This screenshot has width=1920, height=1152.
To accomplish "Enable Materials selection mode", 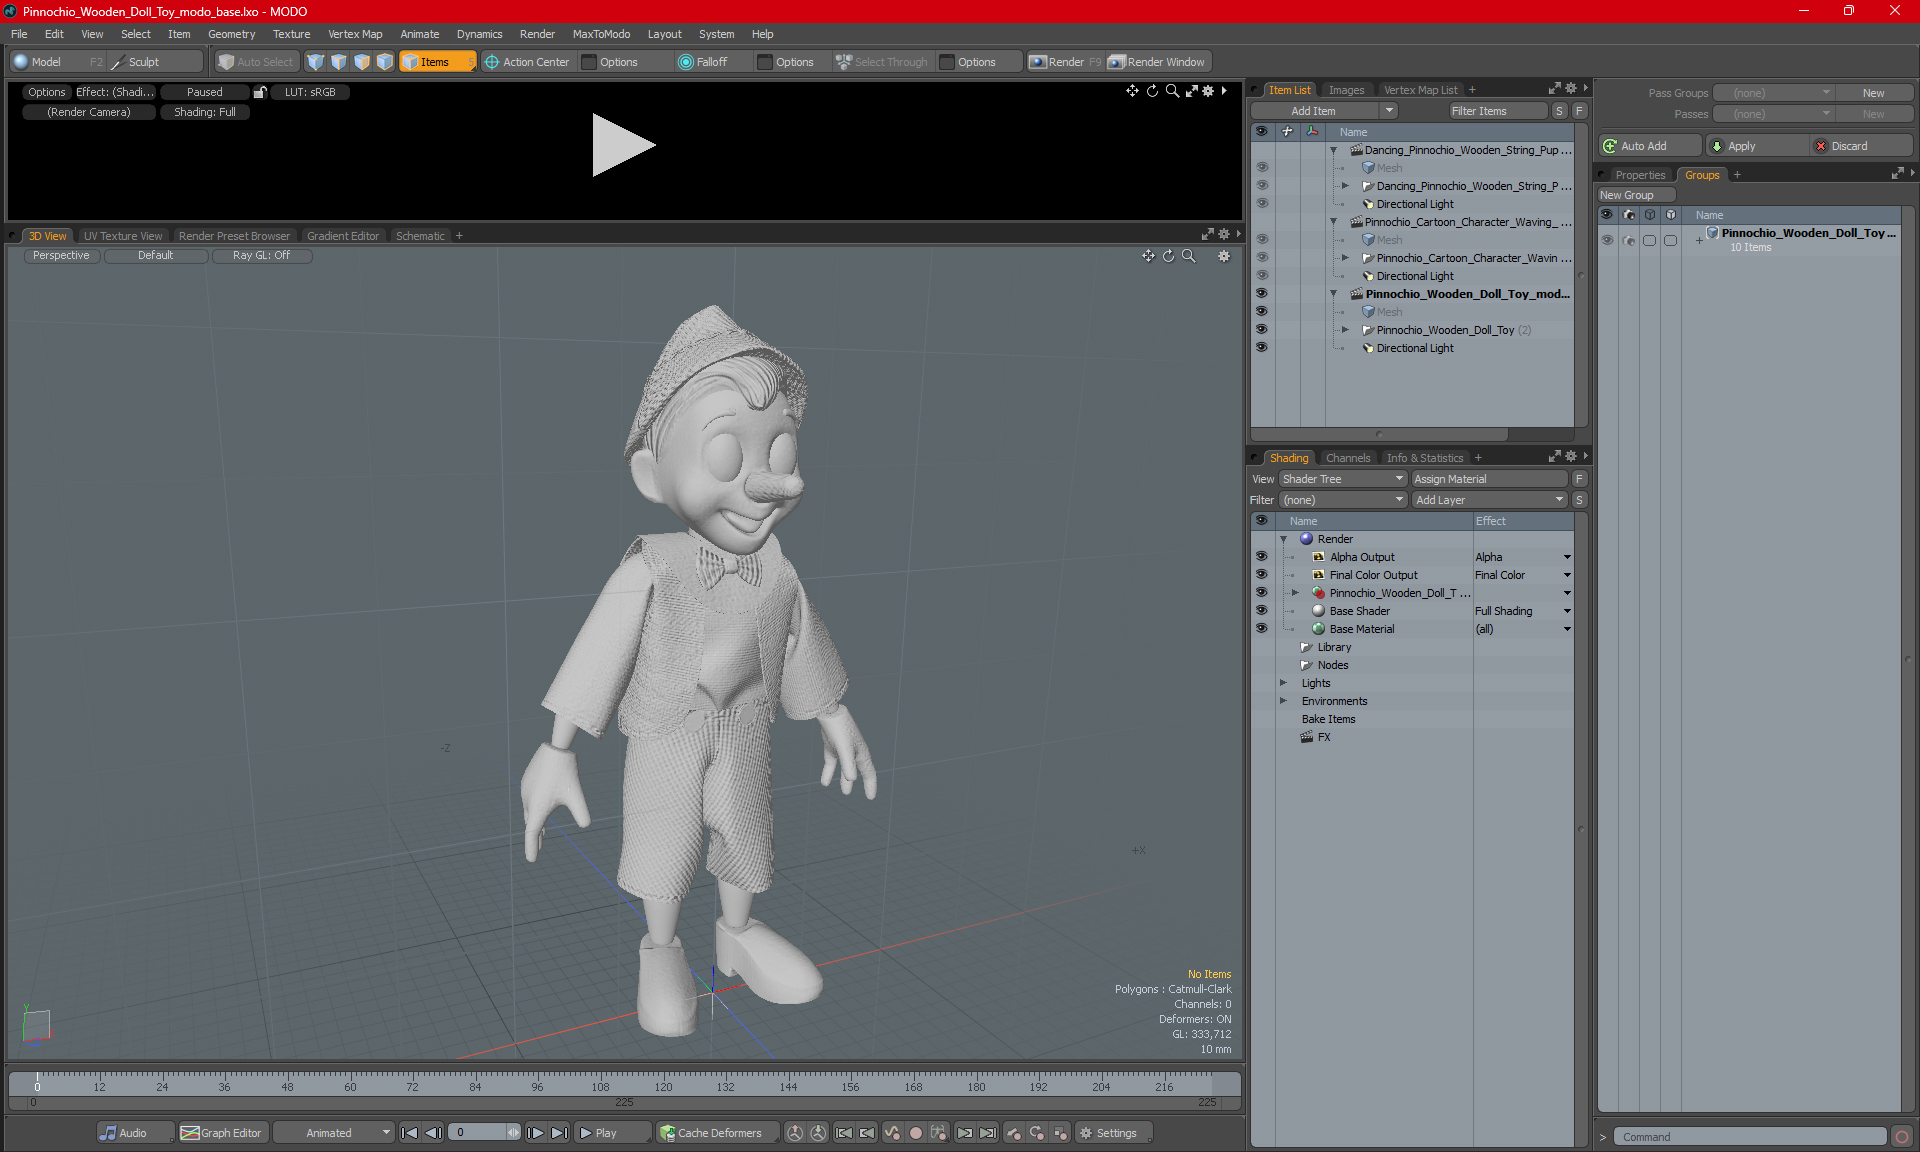I will pyautogui.click(x=385, y=62).
